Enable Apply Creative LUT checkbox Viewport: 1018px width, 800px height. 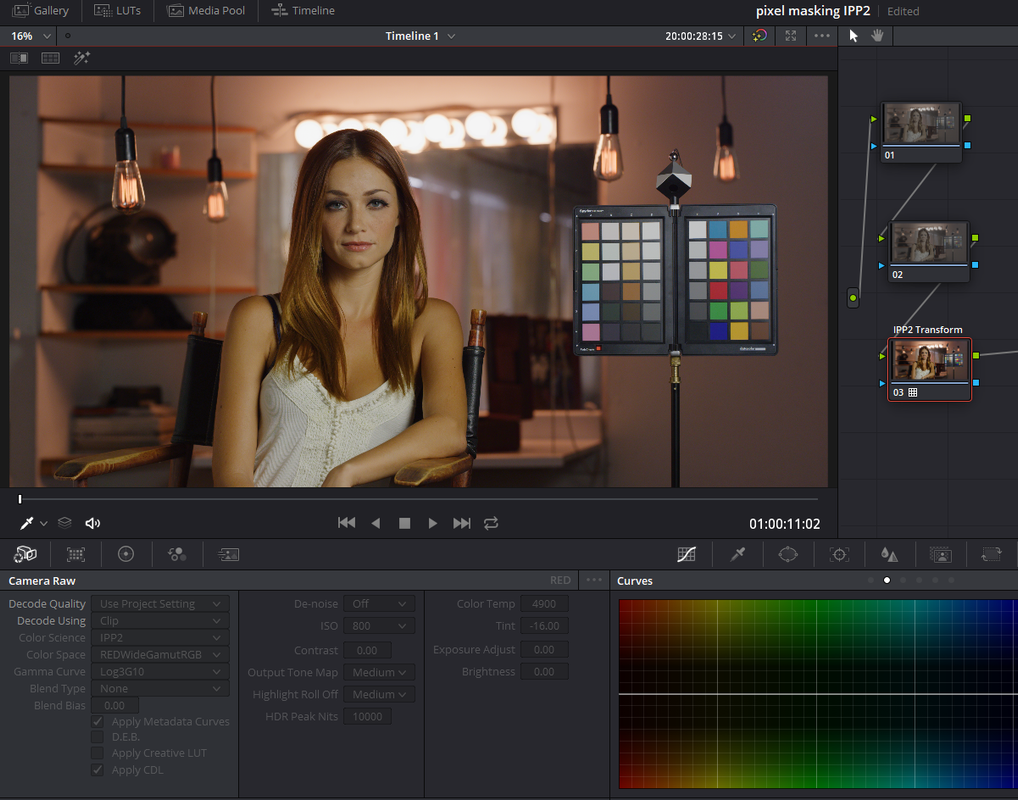pyautogui.click(x=97, y=753)
